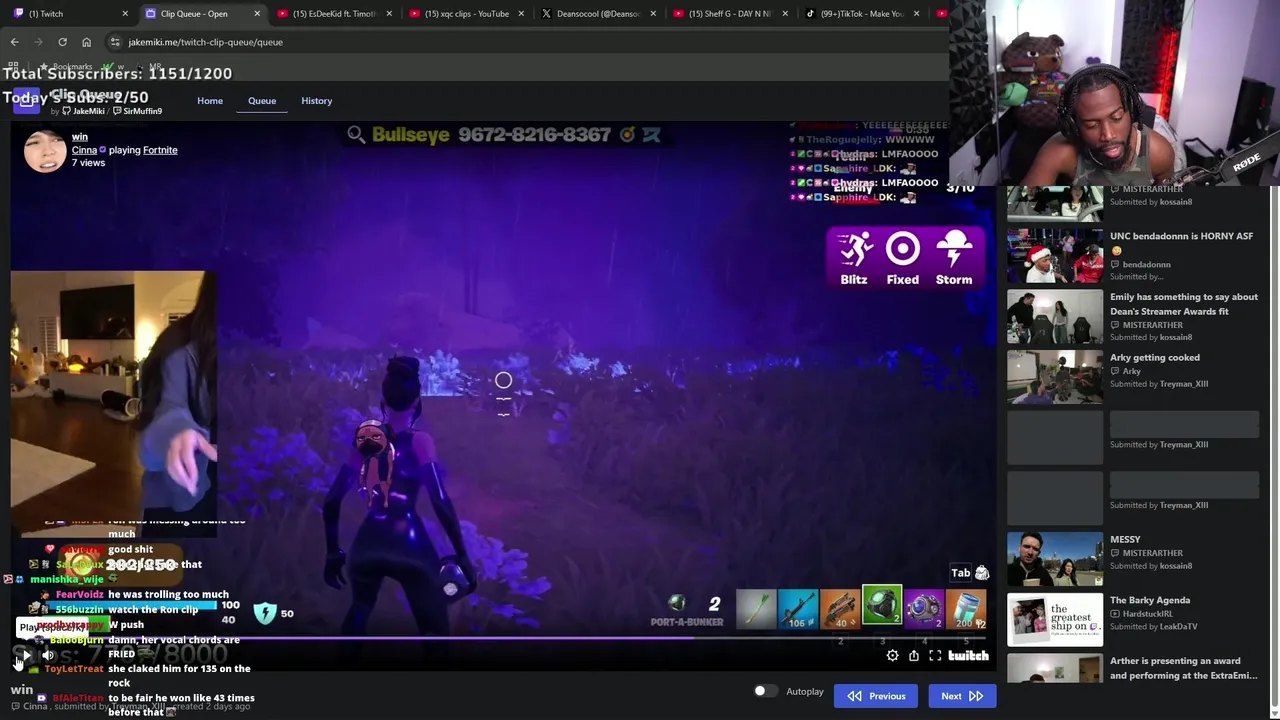Image resolution: width=1280 pixels, height=720 pixels.
Task: Click the player share icon
Action: (914, 656)
